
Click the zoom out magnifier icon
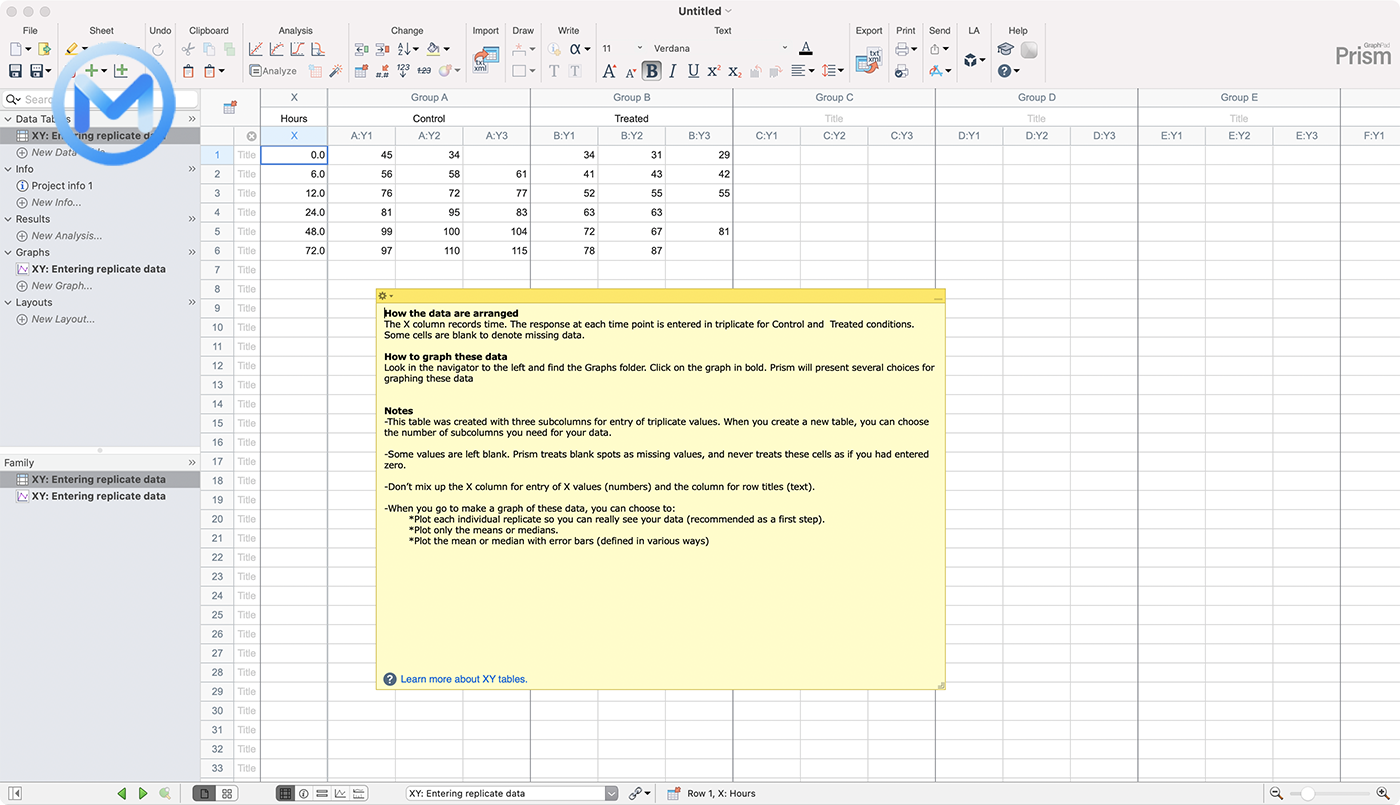pos(1276,793)
